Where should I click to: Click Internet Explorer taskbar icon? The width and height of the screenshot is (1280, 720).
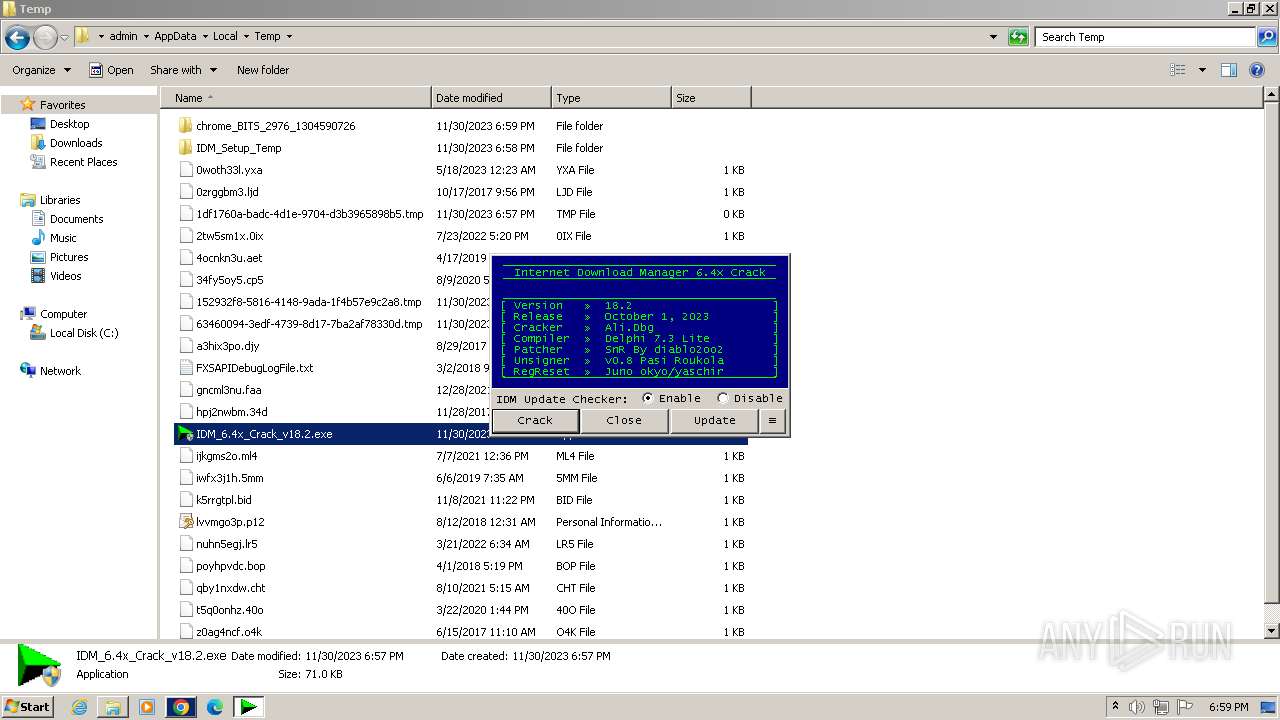click(x=80, y=707)
